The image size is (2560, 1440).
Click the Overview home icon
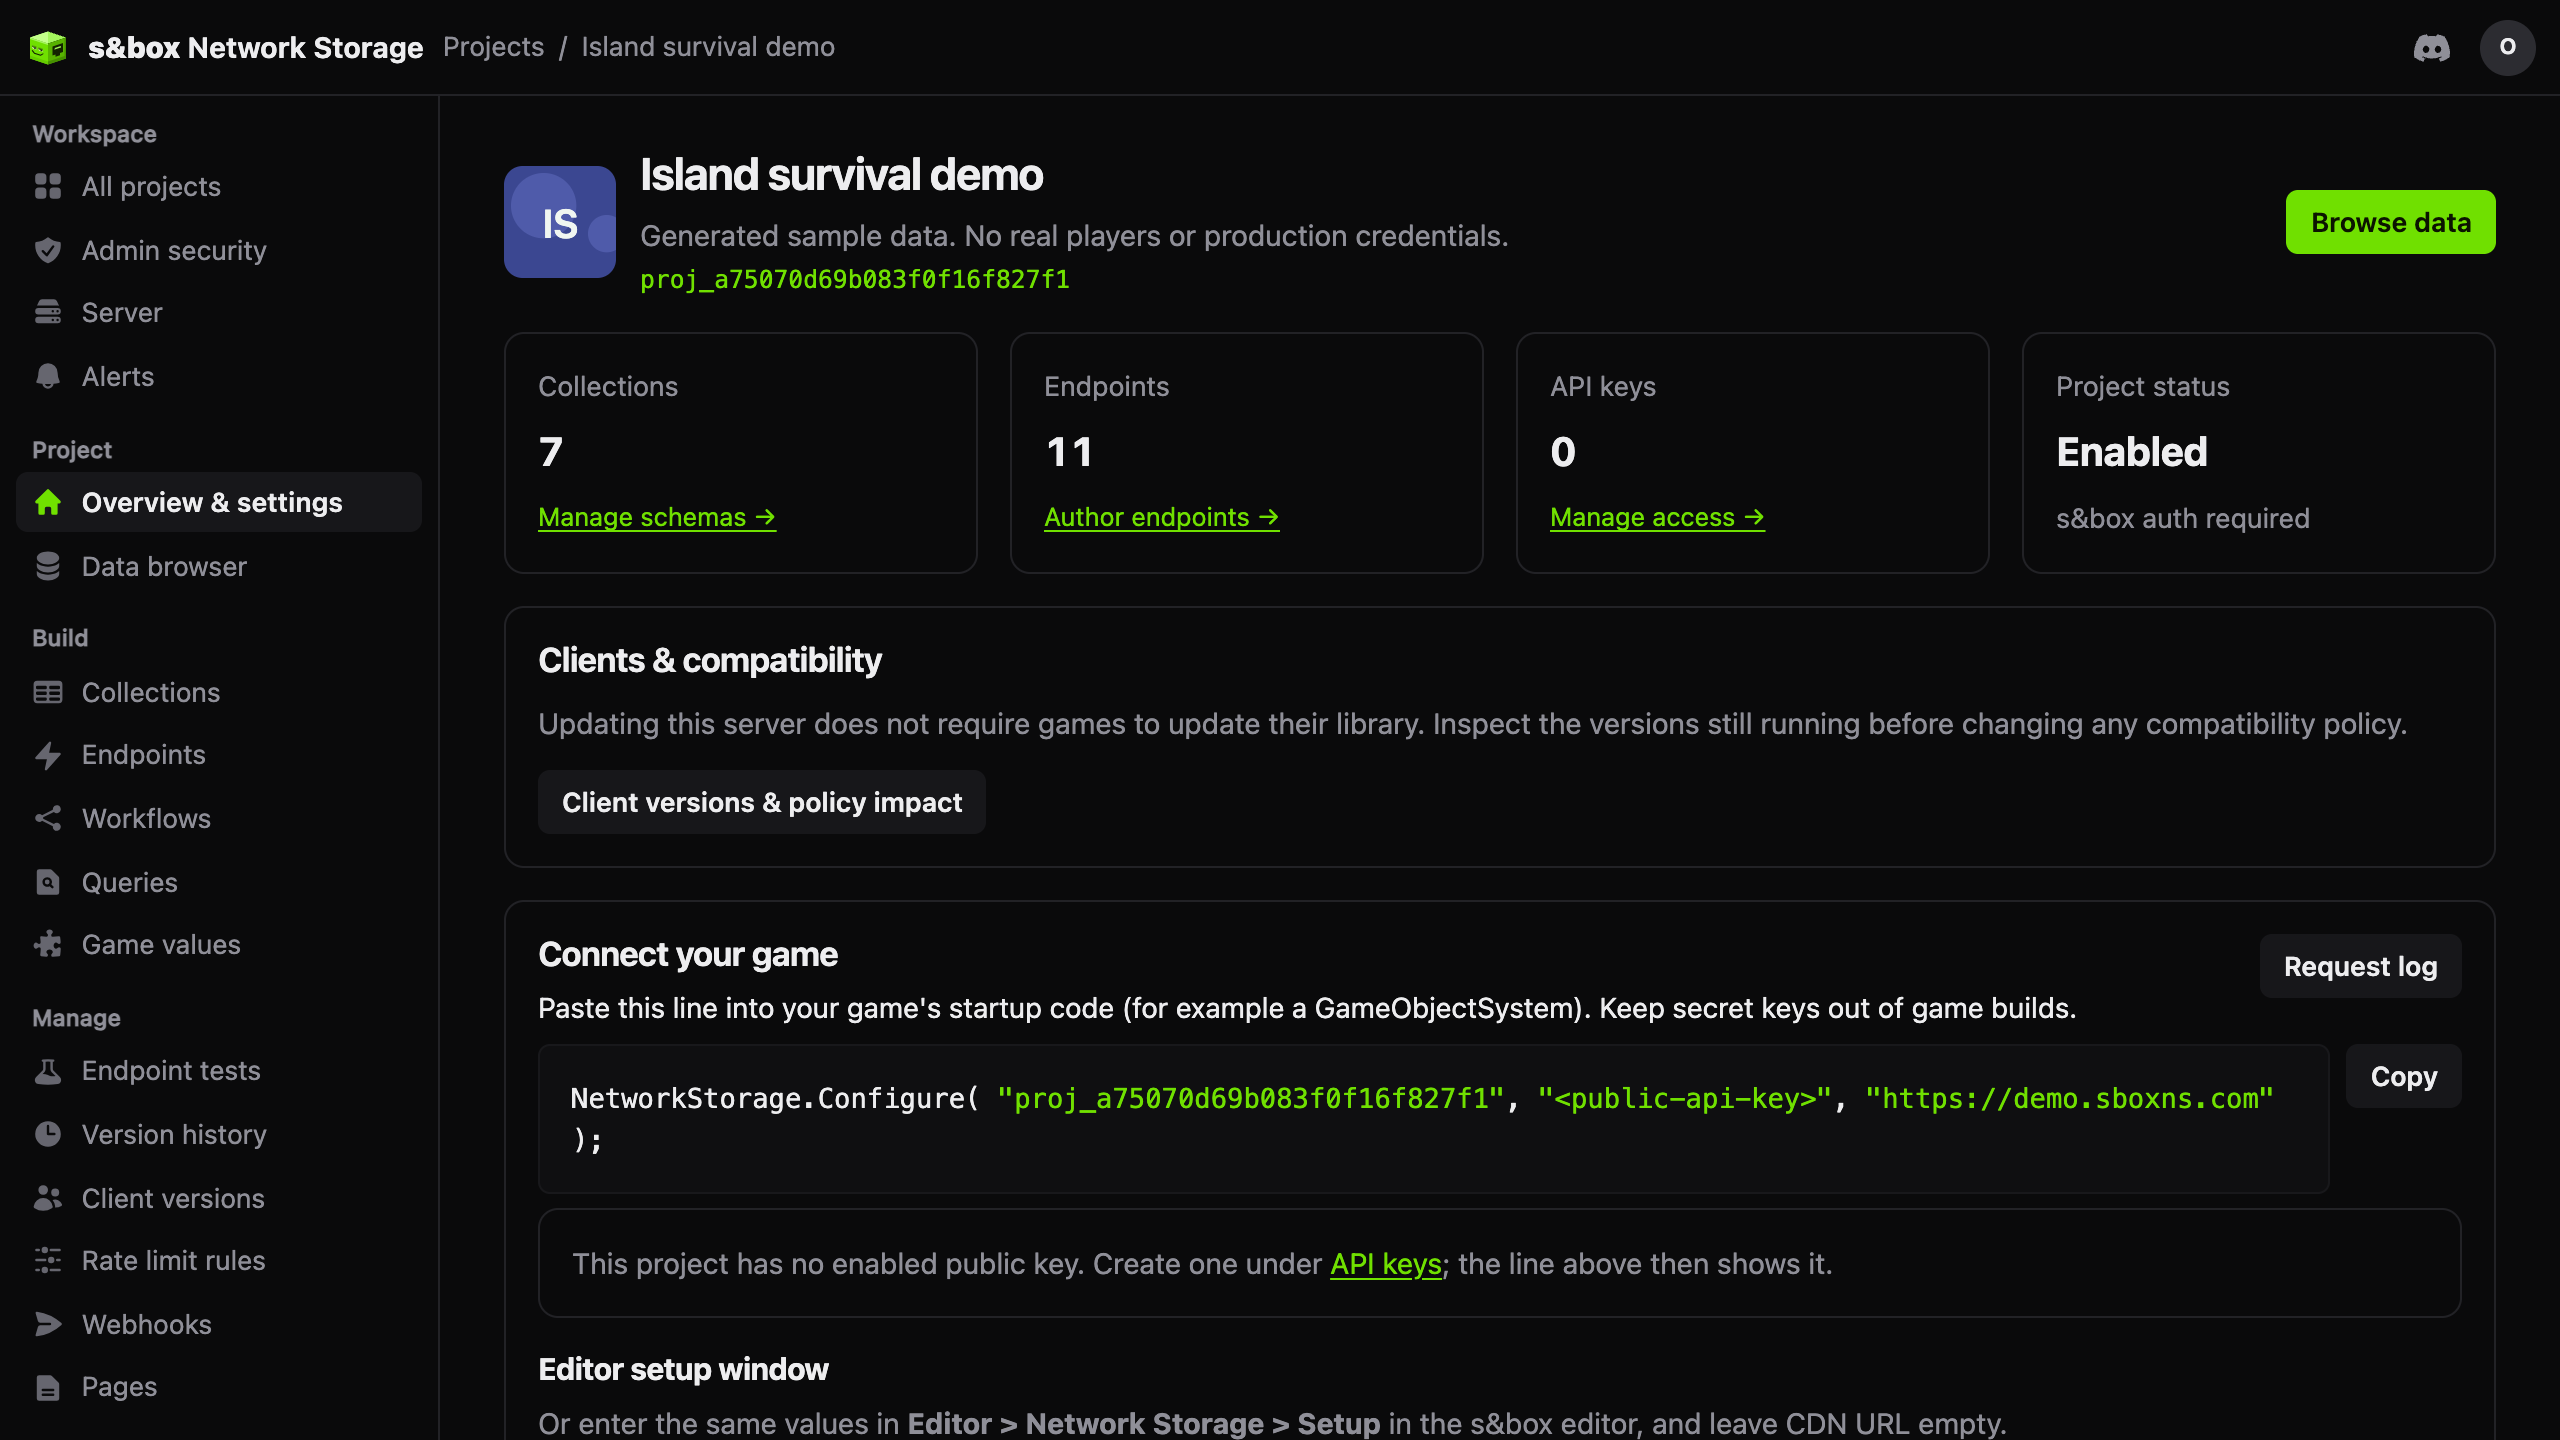[48, 502]
